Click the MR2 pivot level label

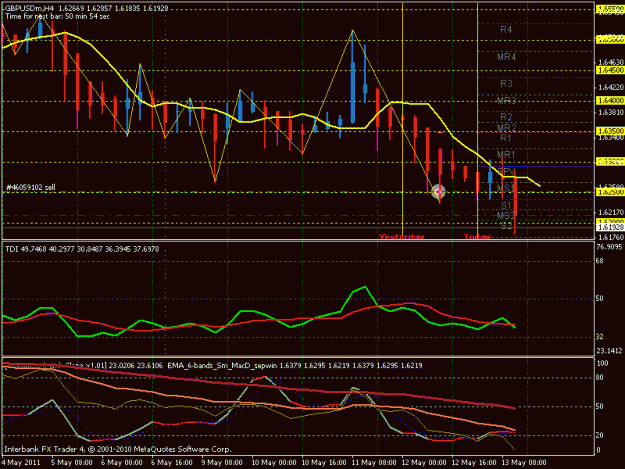point(506,128)
